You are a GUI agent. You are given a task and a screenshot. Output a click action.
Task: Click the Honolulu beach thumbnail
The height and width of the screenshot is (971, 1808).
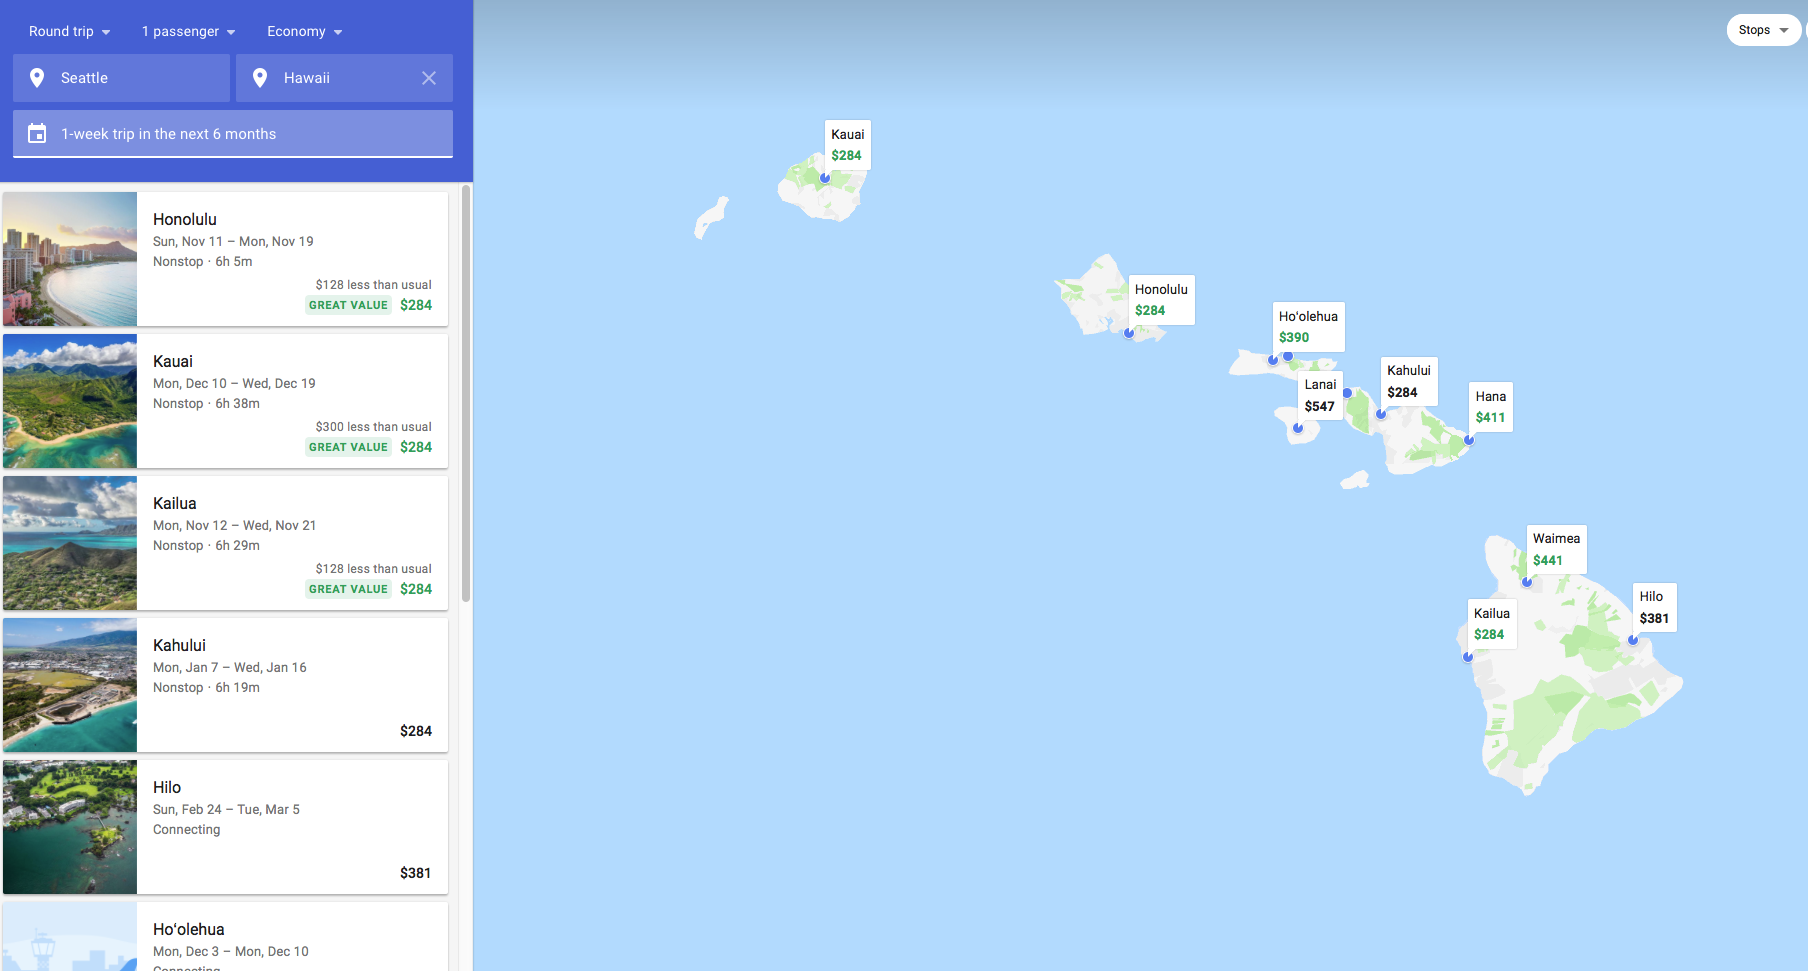click(x=70, y=259)
